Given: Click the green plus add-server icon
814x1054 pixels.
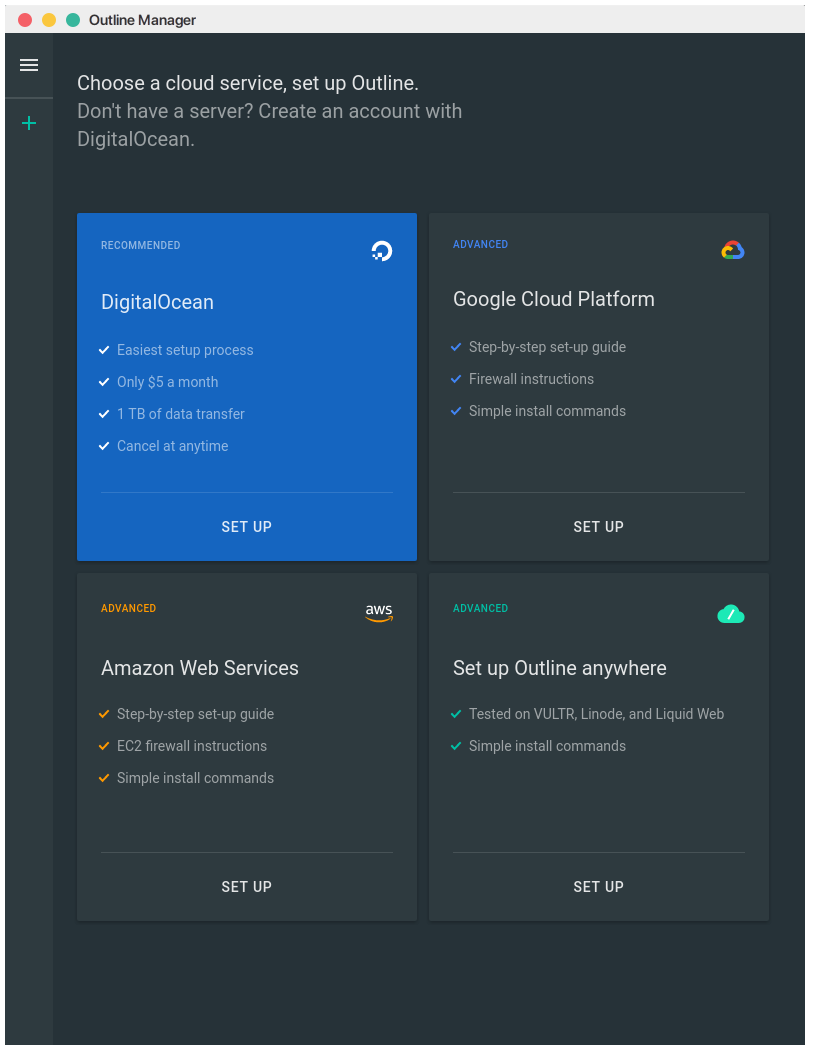Looking at the screenshot, I should 29,123.
